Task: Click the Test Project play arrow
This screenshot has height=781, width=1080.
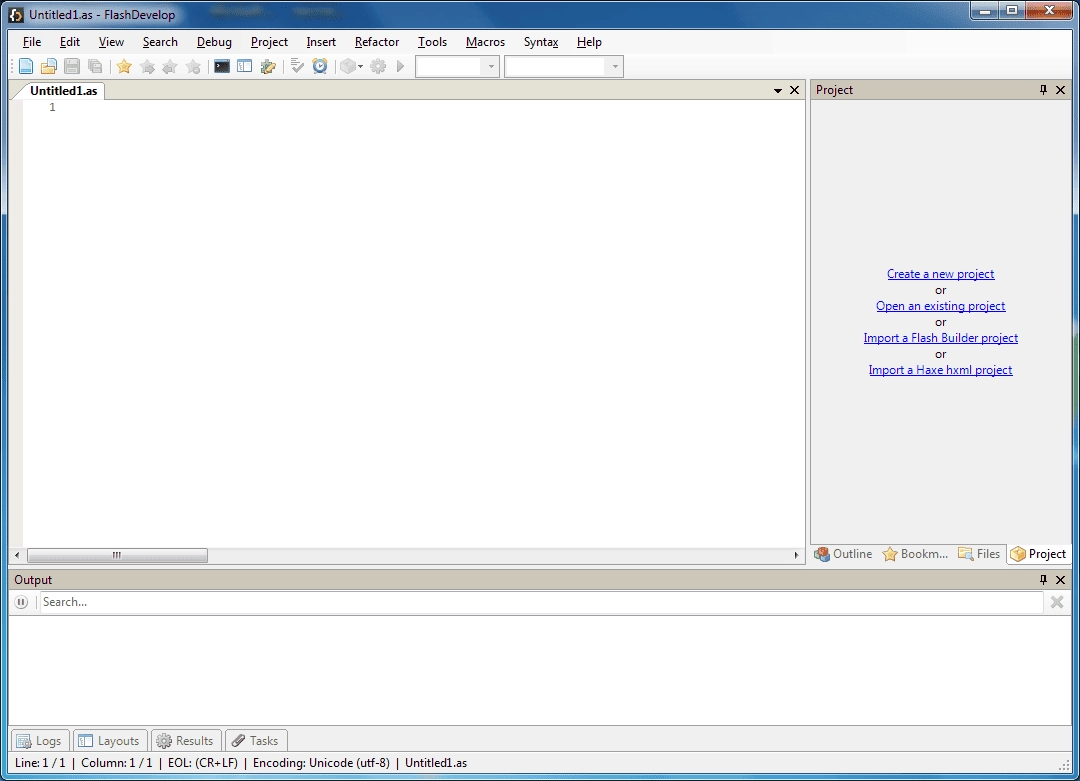Action: (400, 66)
